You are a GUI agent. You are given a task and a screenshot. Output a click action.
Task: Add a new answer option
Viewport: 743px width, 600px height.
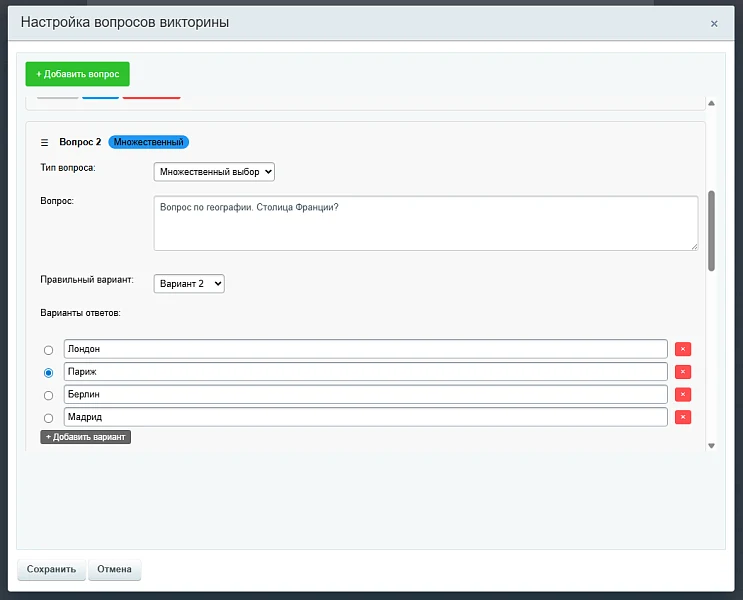85,437
